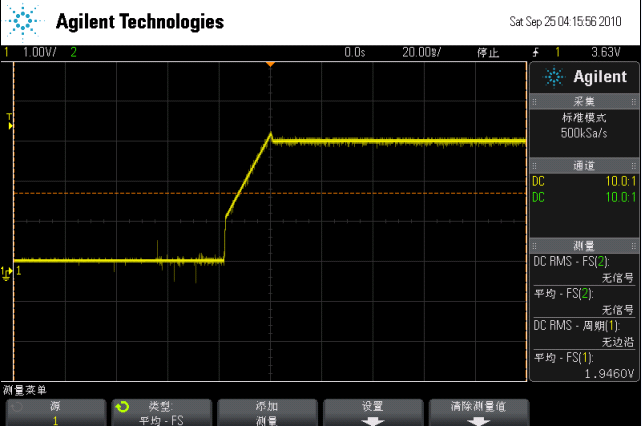
Task: Click the 3.63V trigger level value
Action: 606,52
